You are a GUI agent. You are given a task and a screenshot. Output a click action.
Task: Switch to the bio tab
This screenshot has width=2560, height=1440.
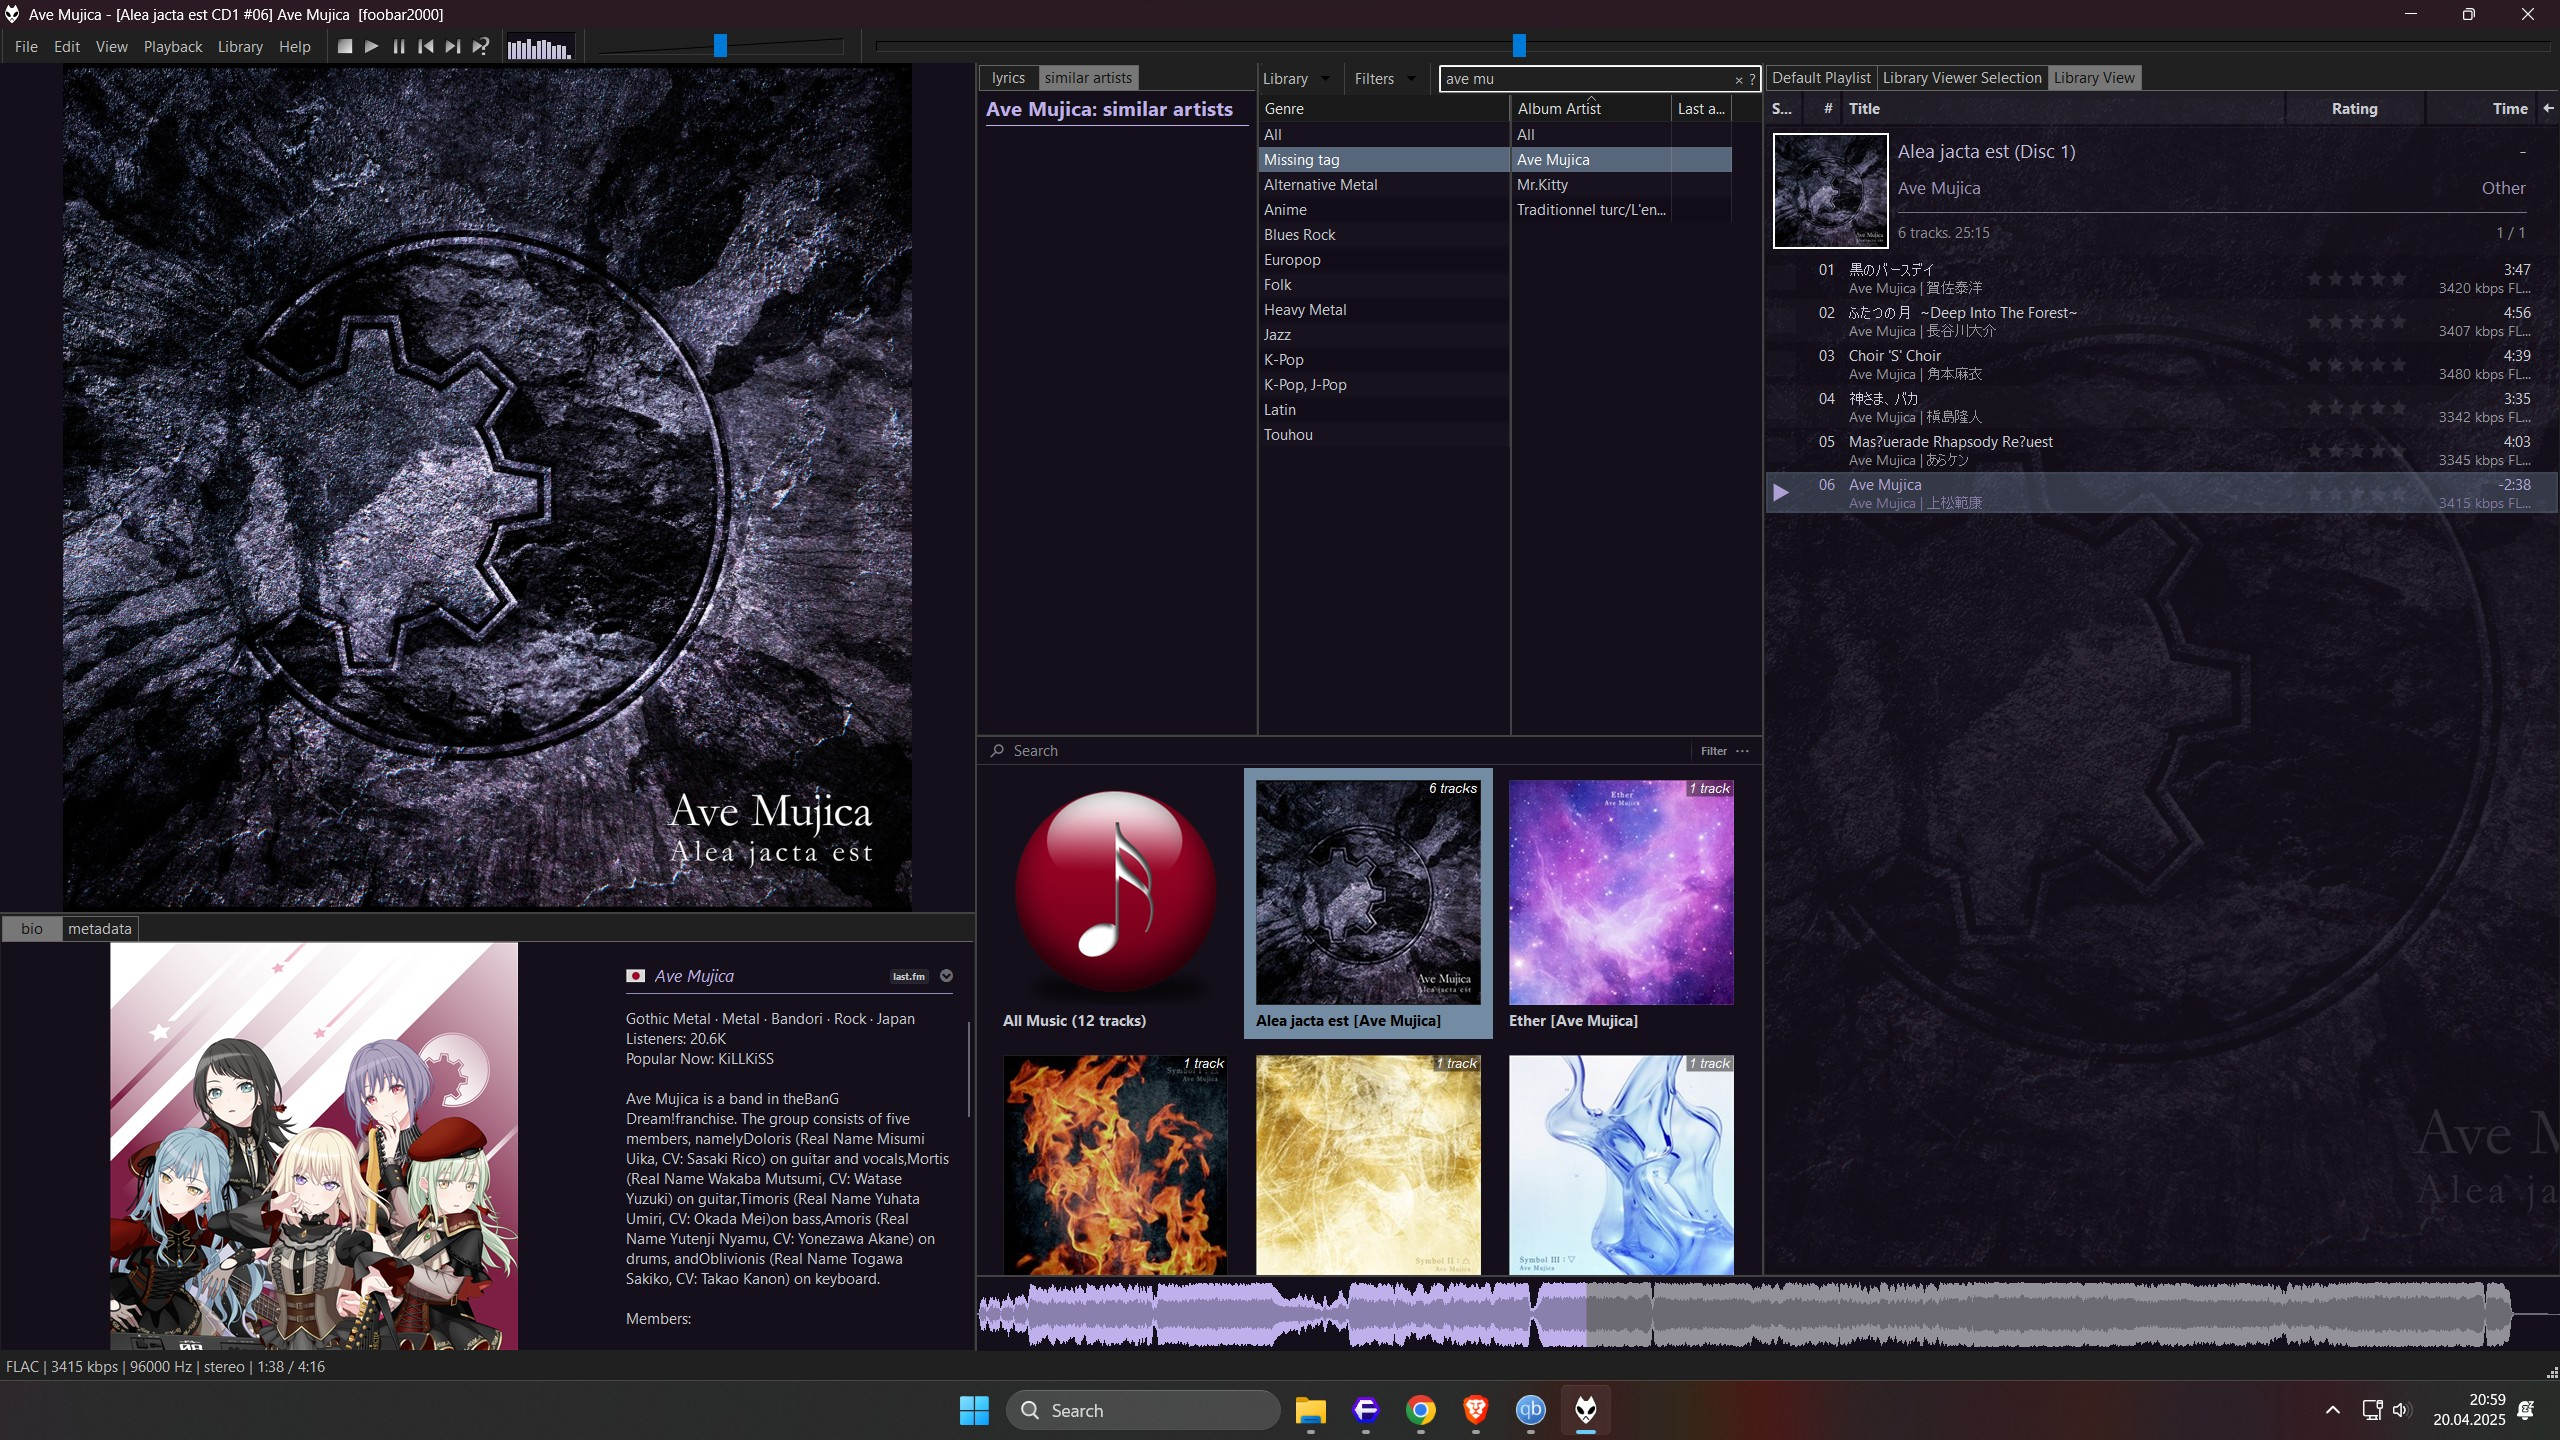[x=32, y=928]
